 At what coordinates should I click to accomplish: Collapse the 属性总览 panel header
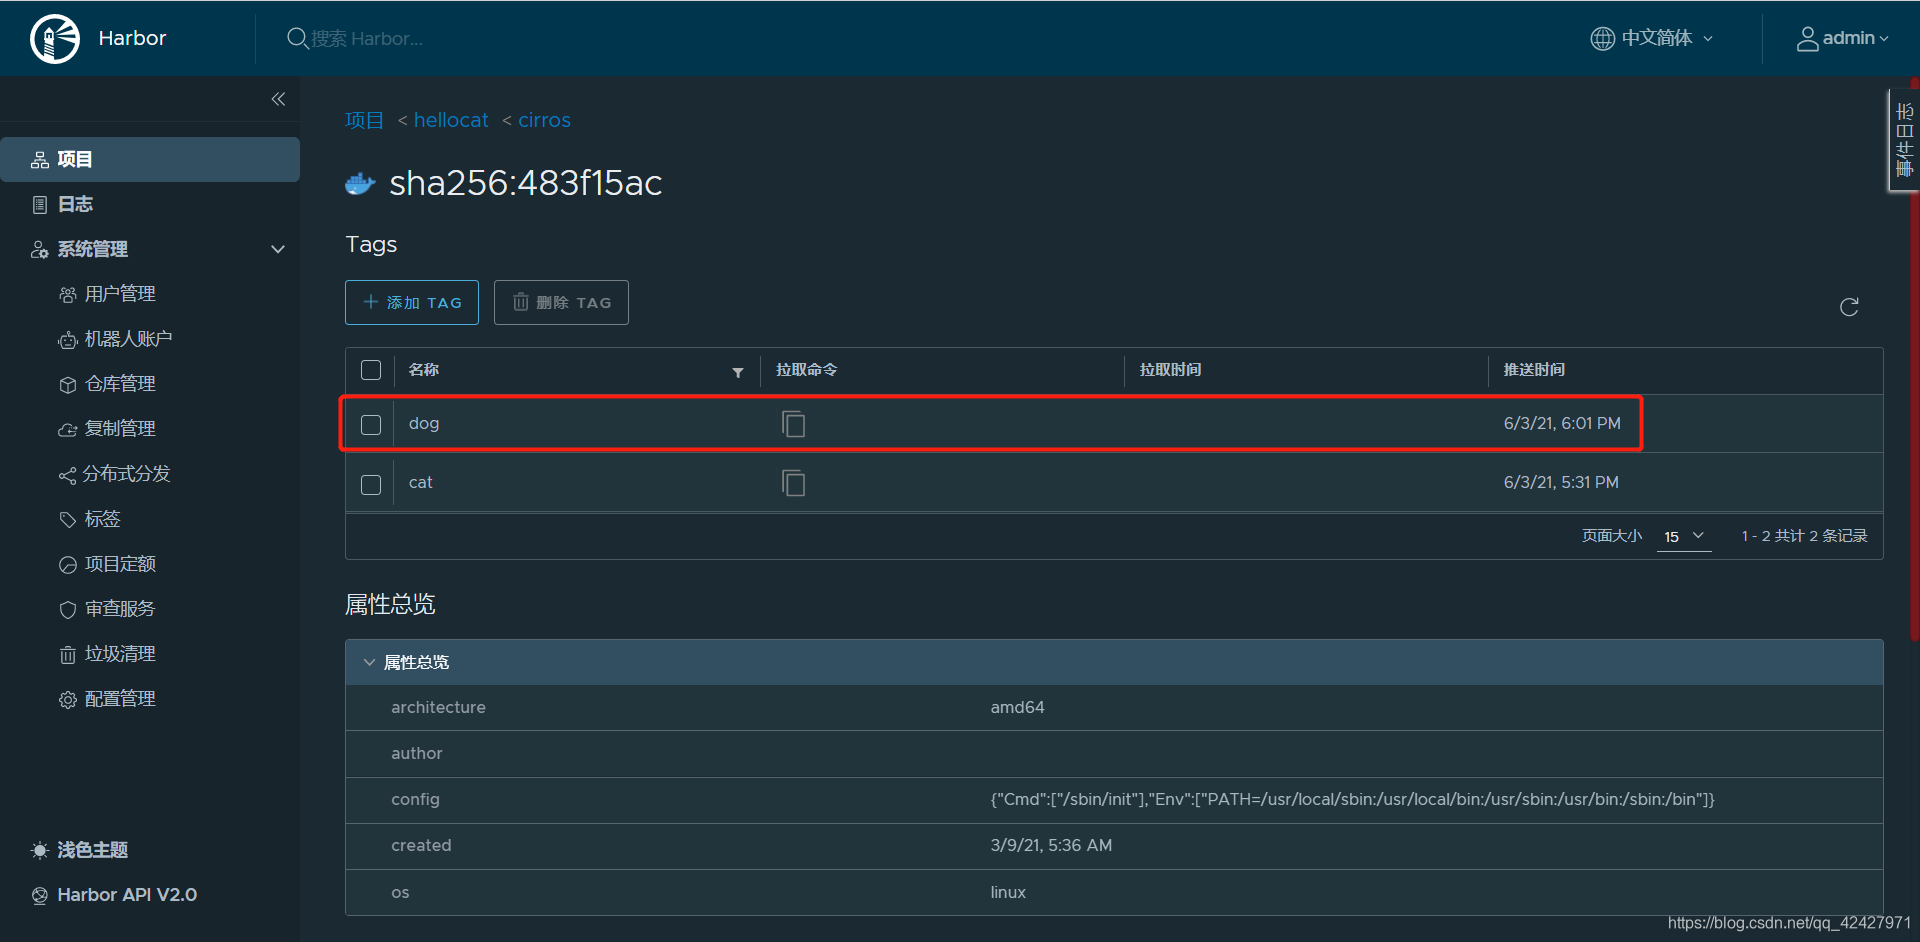coord(1114,663)
